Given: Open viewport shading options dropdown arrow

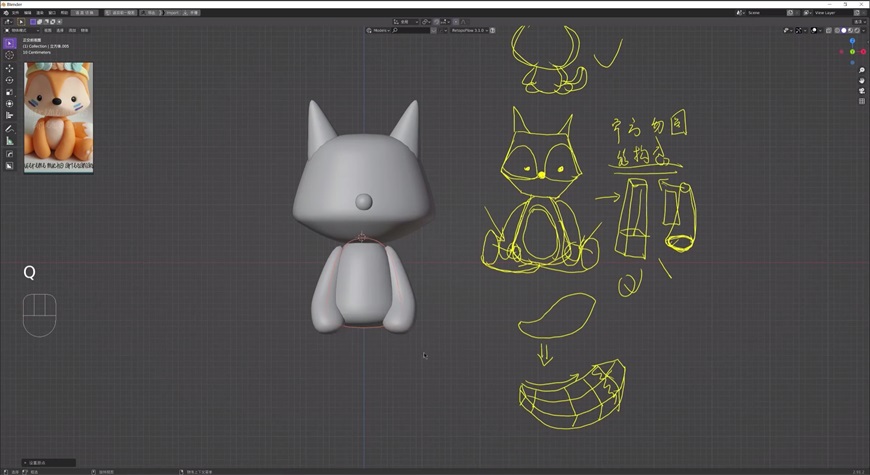Looking at the screenshot, I should pos(863,31).
